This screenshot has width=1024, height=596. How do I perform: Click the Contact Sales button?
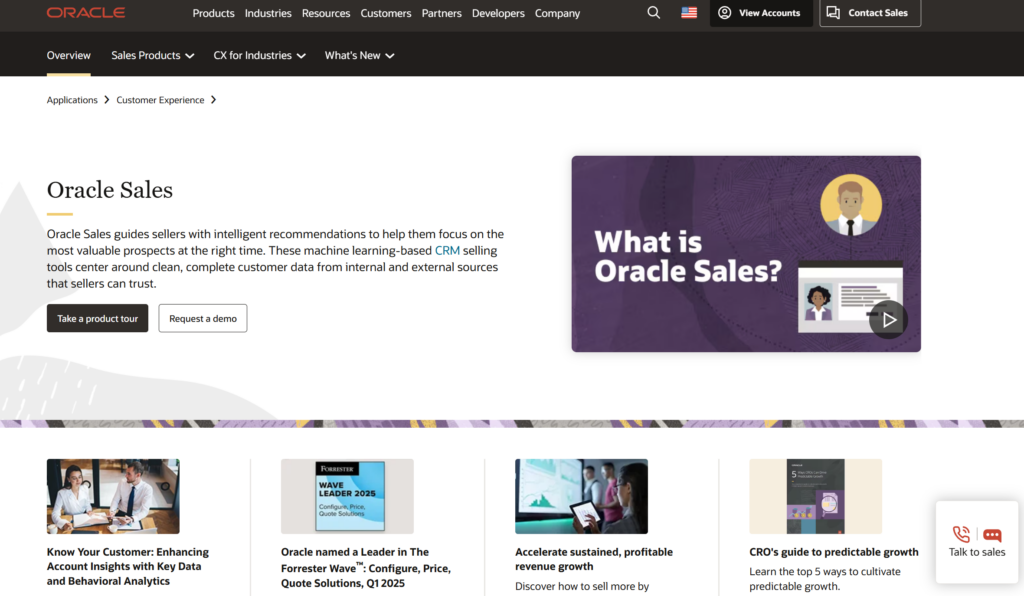point(869,13)
